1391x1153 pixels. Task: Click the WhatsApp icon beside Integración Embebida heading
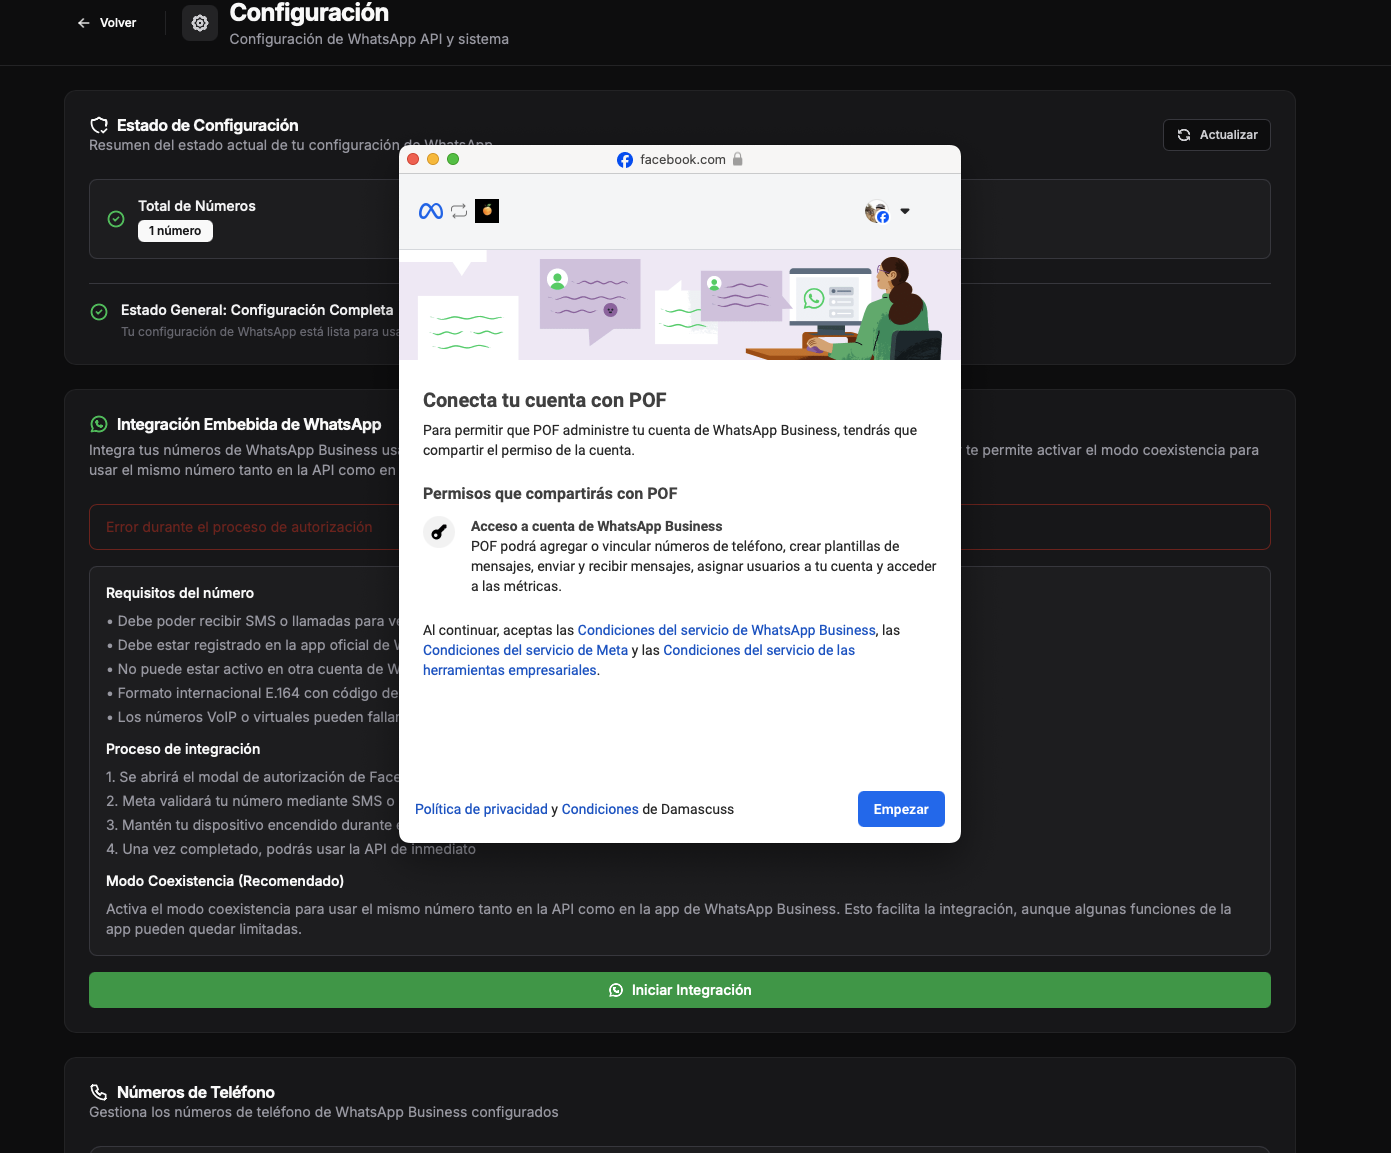tap(99, 424)
